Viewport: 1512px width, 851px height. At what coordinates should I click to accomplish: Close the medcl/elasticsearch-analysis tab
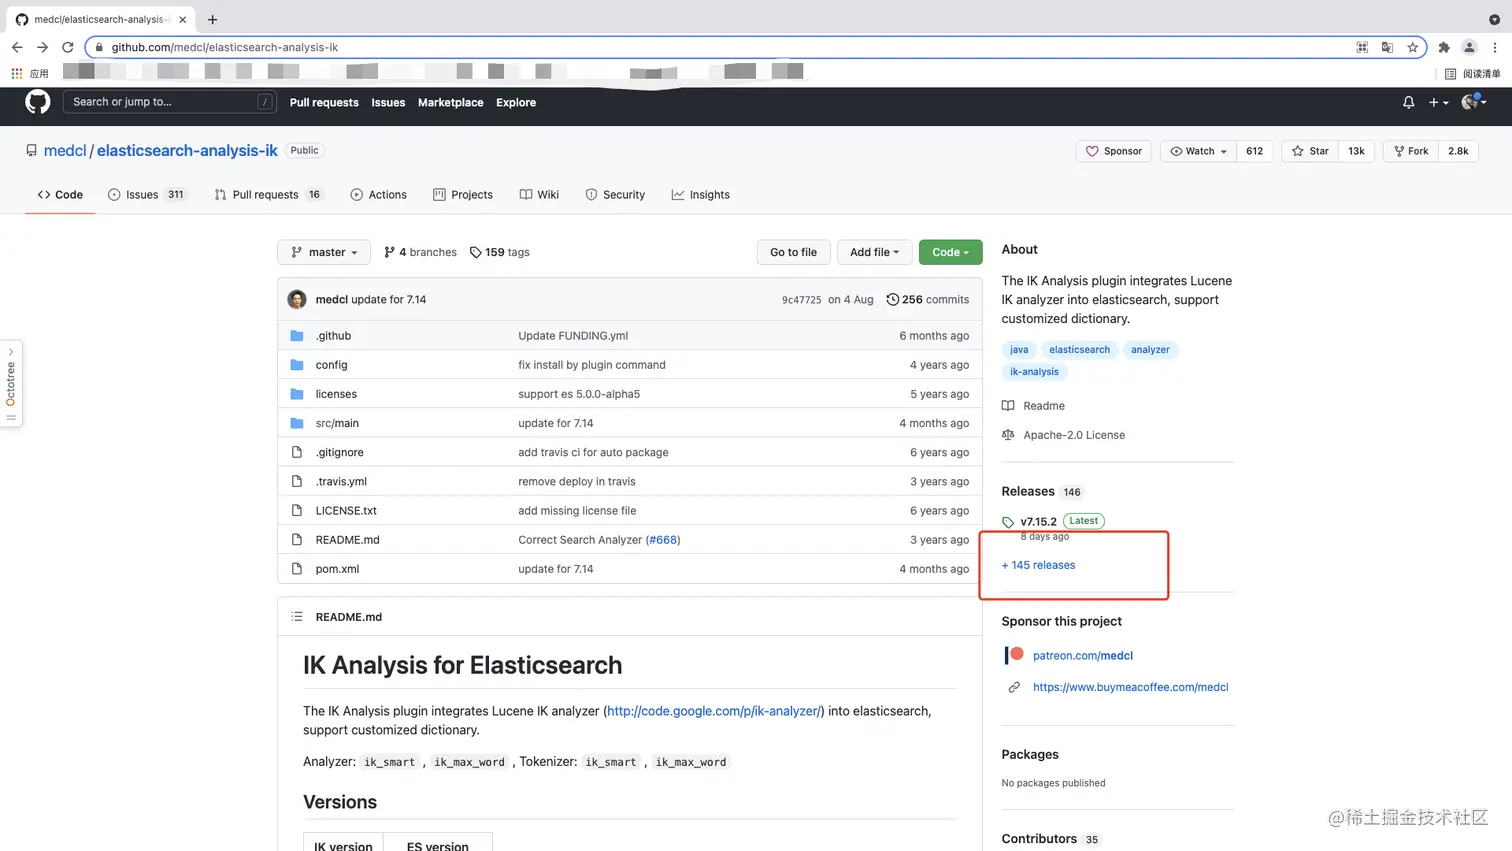(x=182, y=19)
